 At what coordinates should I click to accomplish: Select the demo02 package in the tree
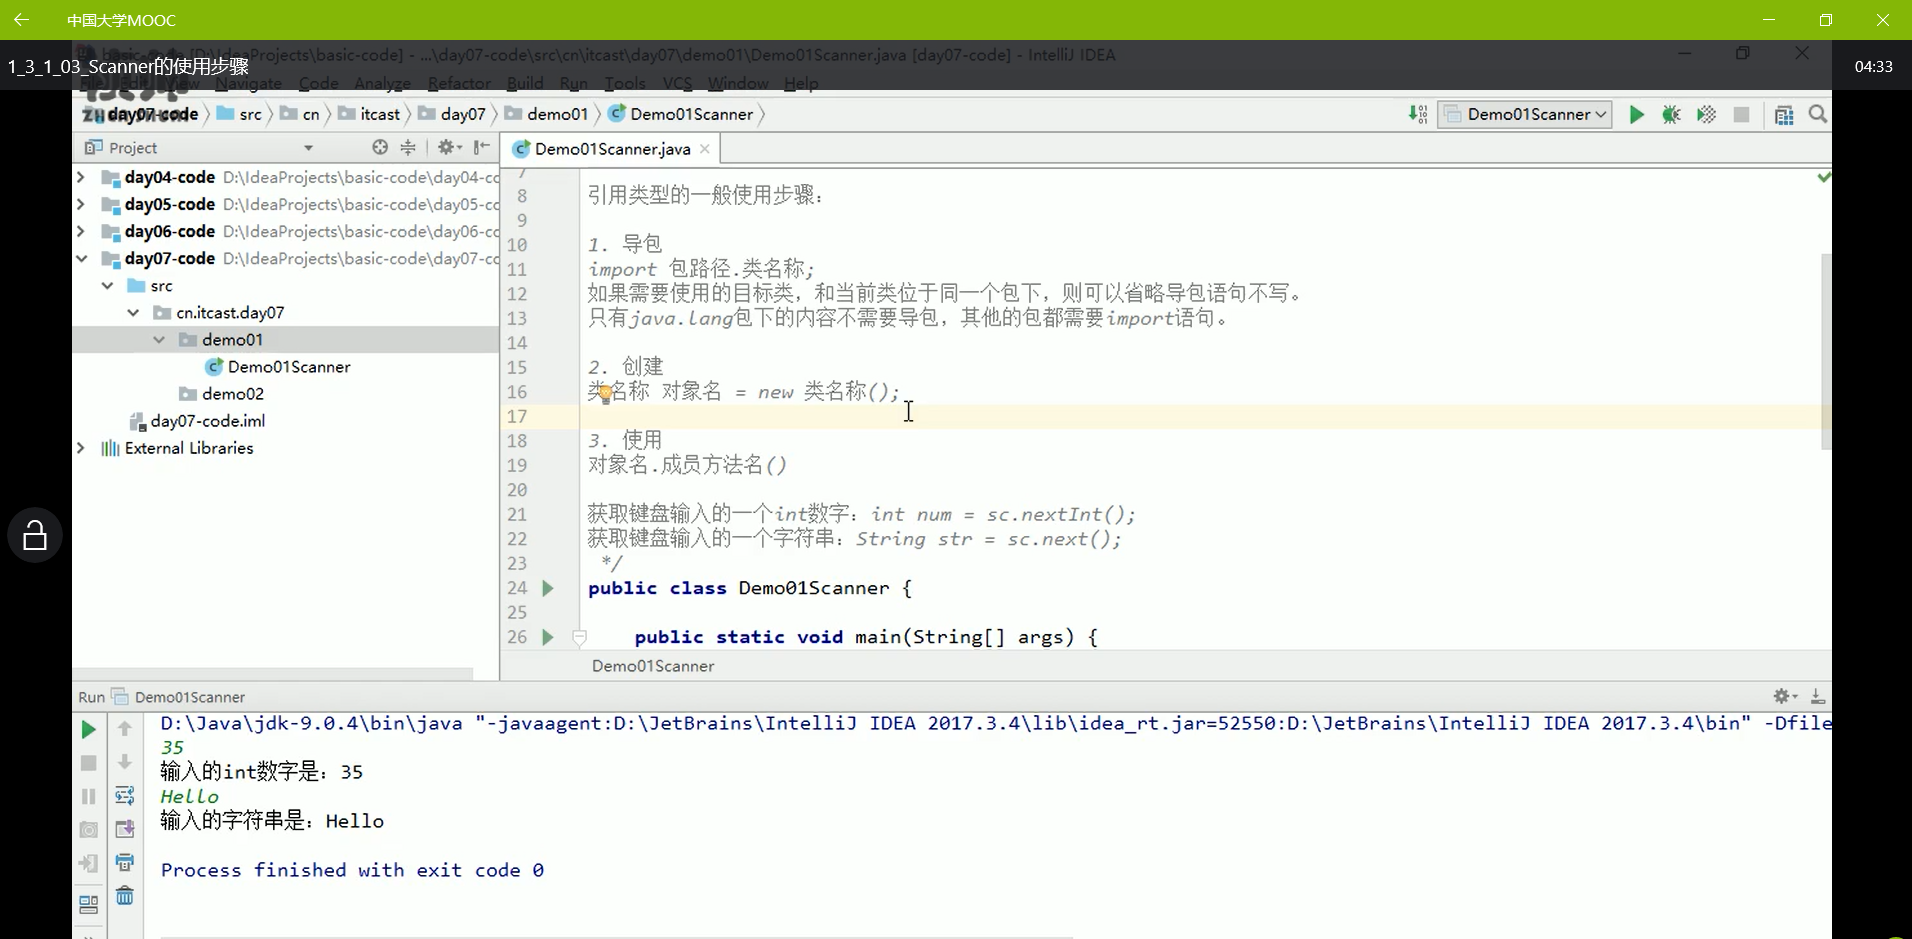(x=221, y=394)
